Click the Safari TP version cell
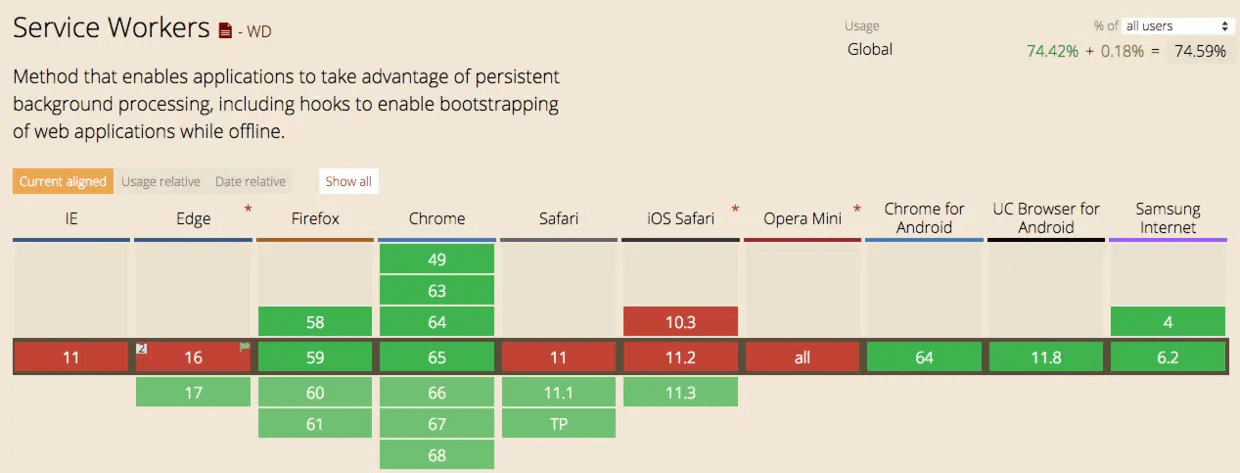 point(558,424)
